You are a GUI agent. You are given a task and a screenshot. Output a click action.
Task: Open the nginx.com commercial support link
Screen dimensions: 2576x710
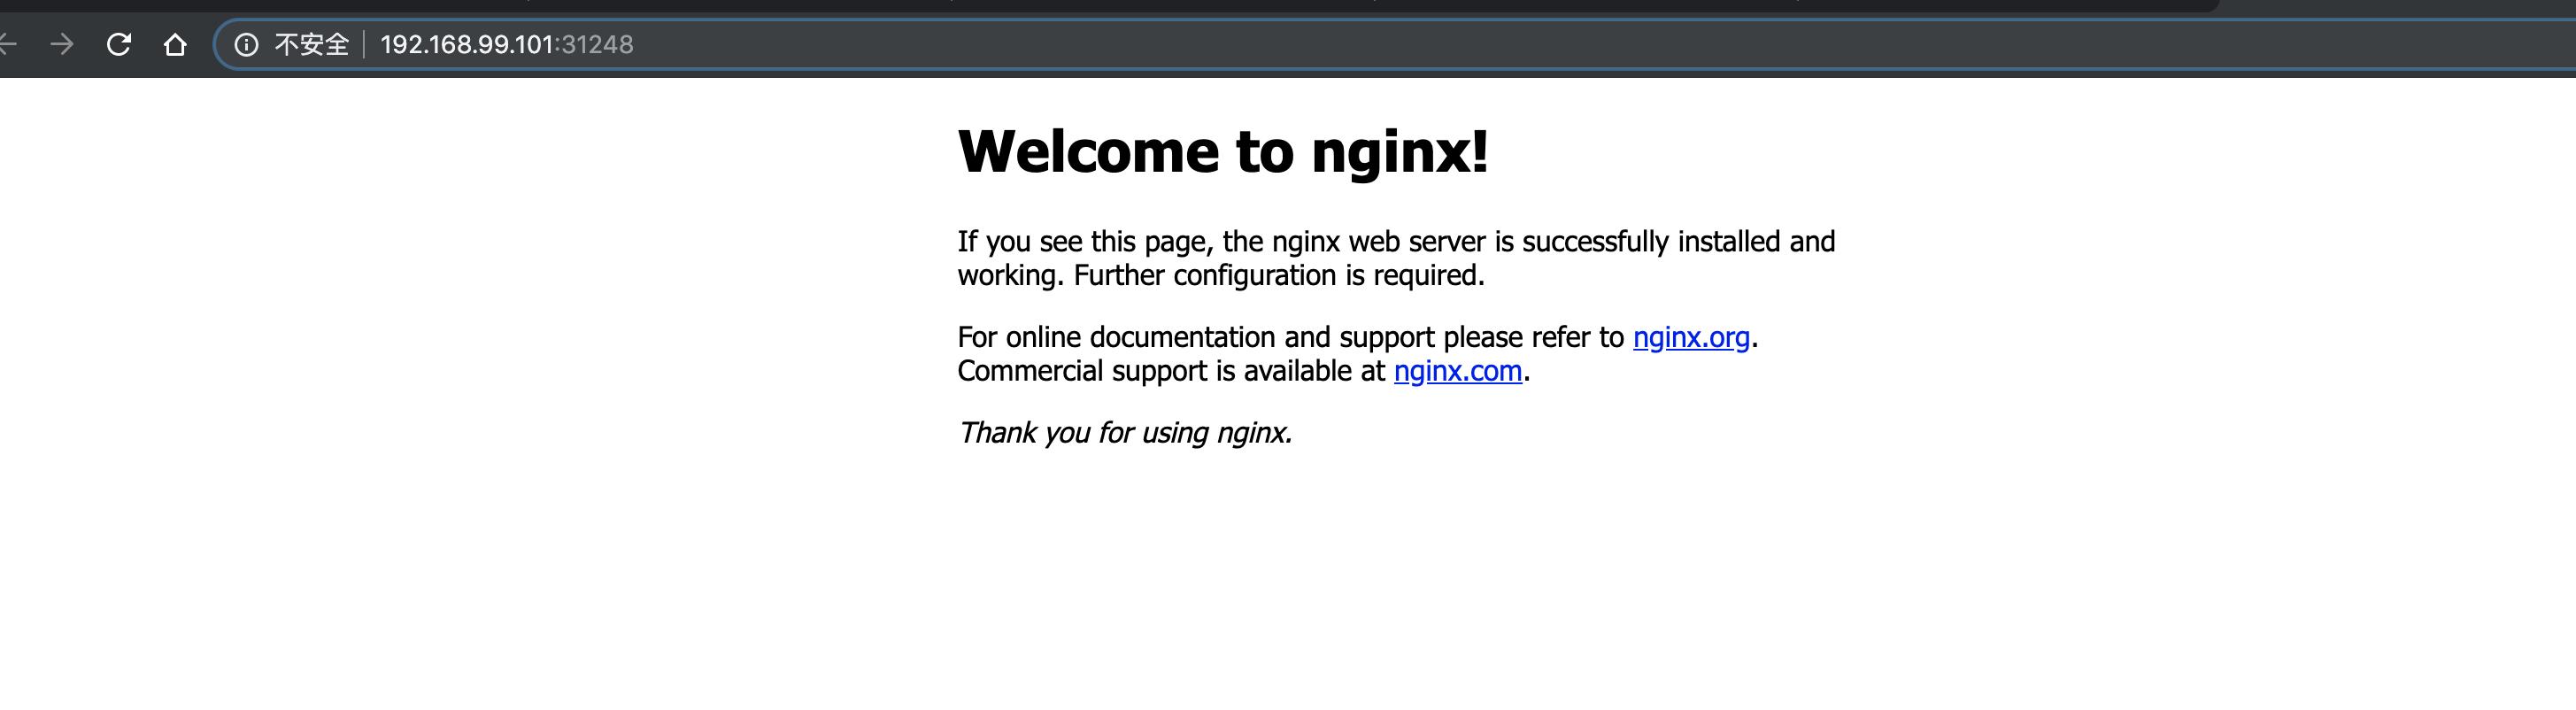(x=1458, y=371)
